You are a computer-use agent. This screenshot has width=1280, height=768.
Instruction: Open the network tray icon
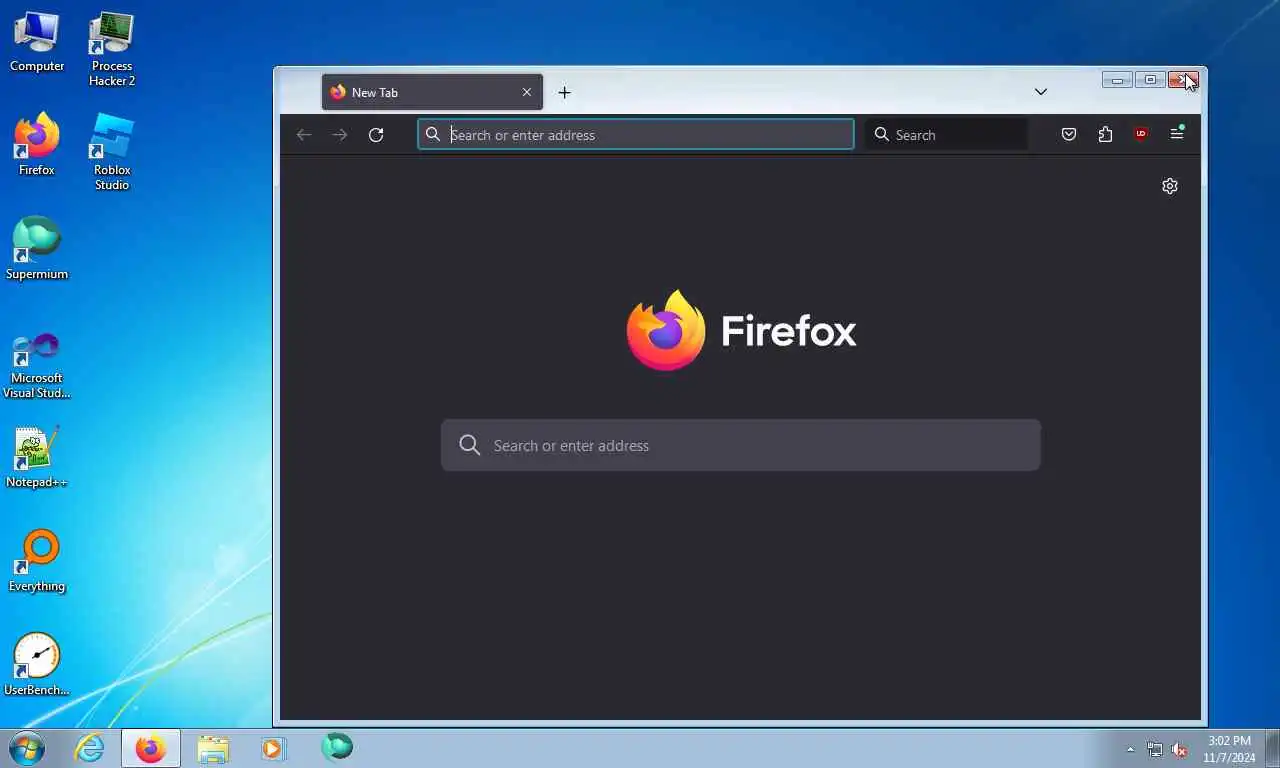pos(1155,749)
